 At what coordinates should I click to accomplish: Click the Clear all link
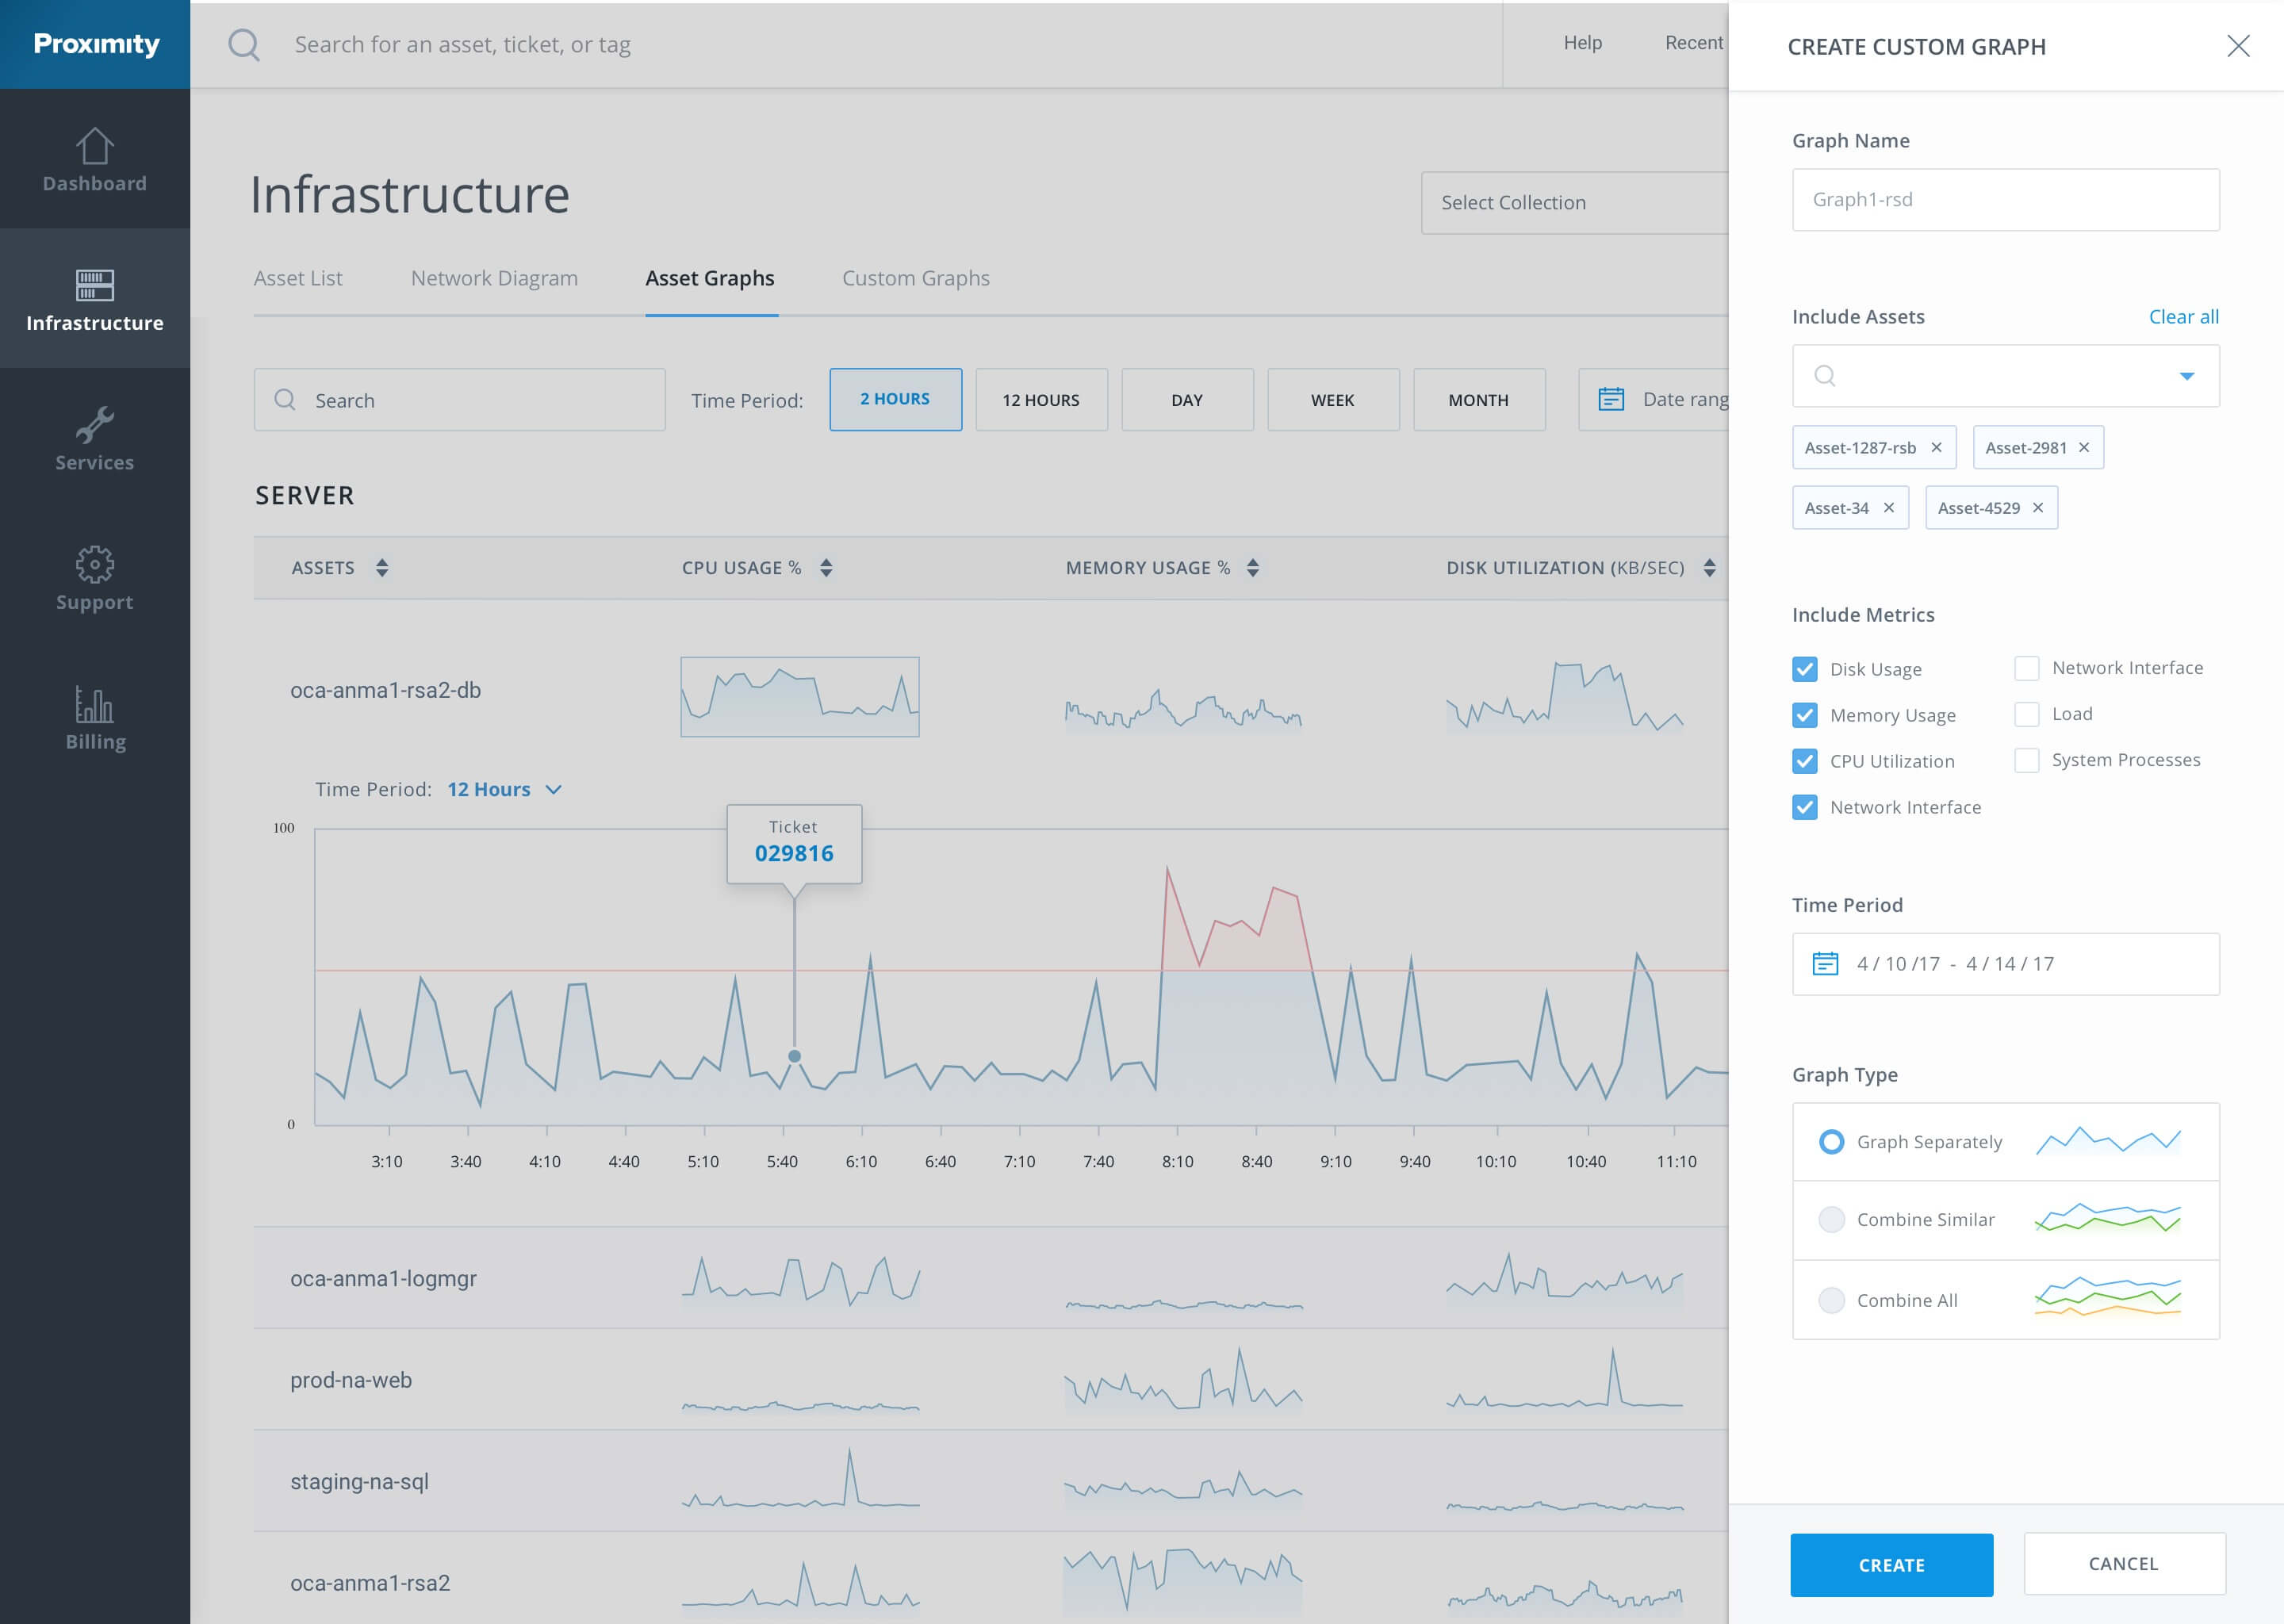2183,316
